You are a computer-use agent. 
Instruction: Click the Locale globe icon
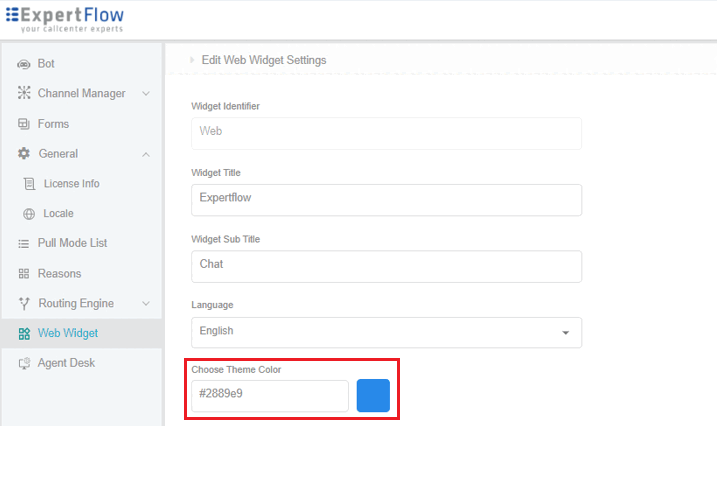[29, 214]
